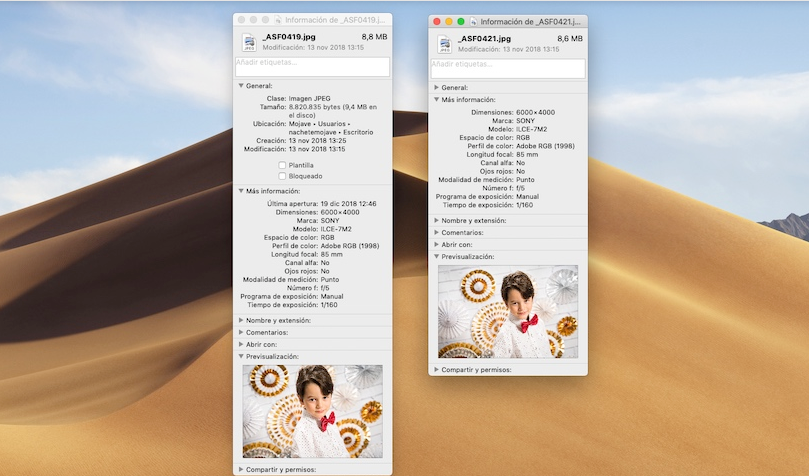Expand General section in _ASF0421.jpg window

[436, 88]
